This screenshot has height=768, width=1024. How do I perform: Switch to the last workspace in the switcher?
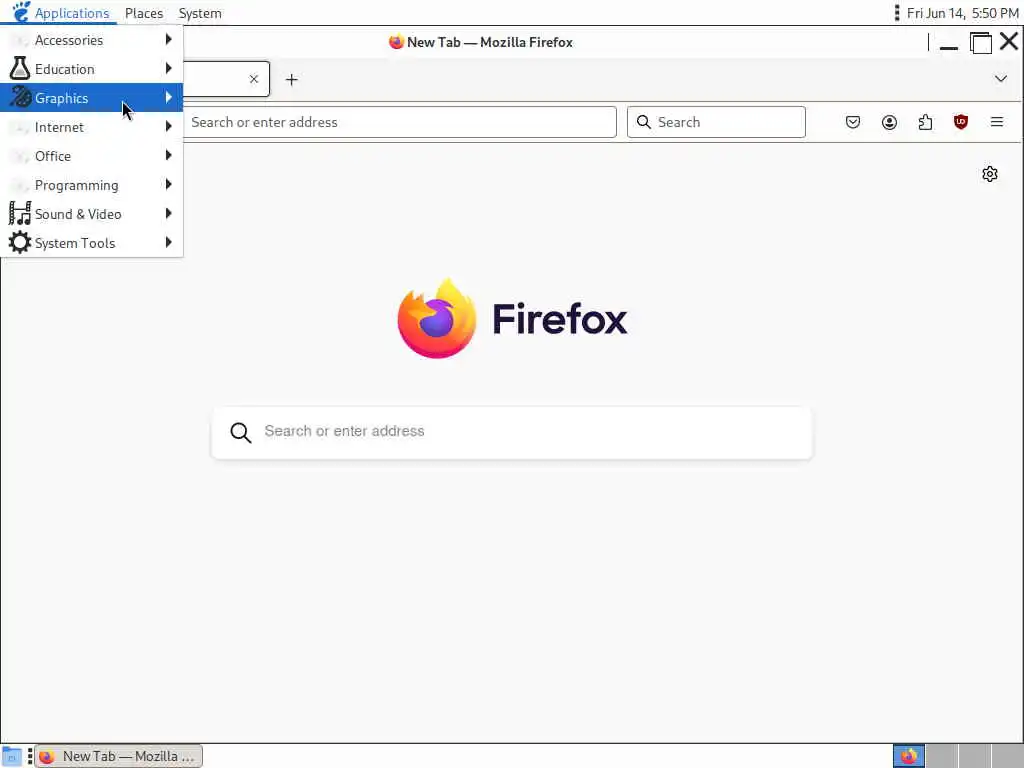point(1007,756)
